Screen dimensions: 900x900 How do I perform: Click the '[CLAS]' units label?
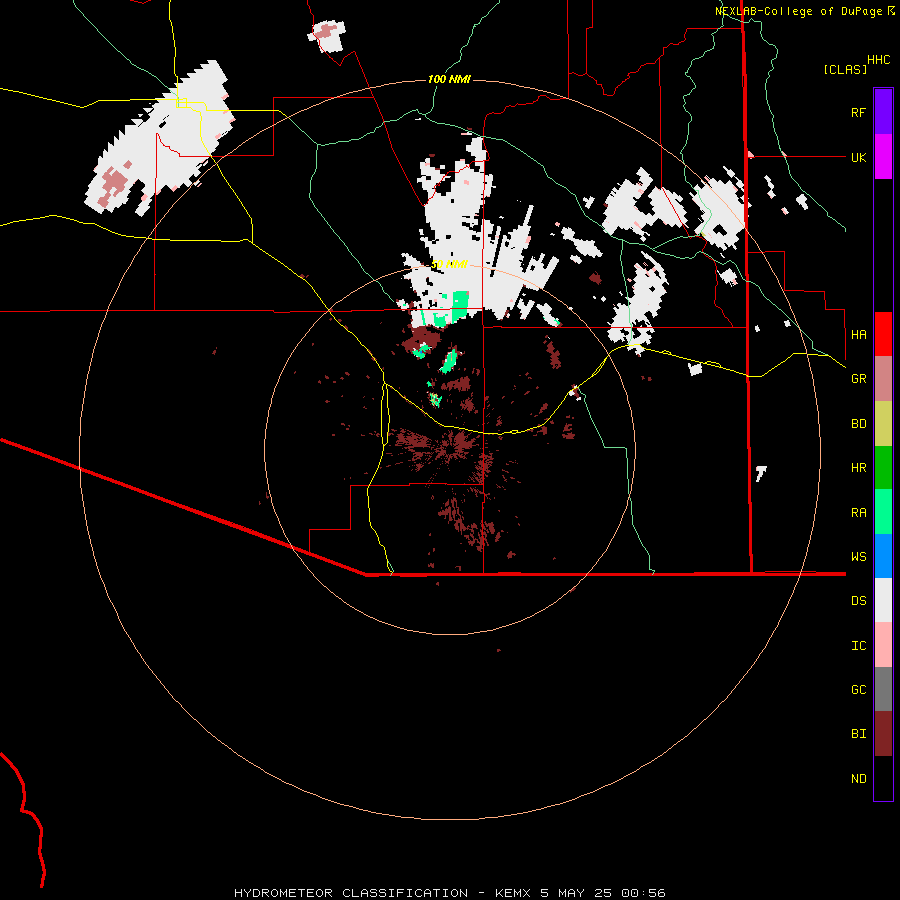845,70
